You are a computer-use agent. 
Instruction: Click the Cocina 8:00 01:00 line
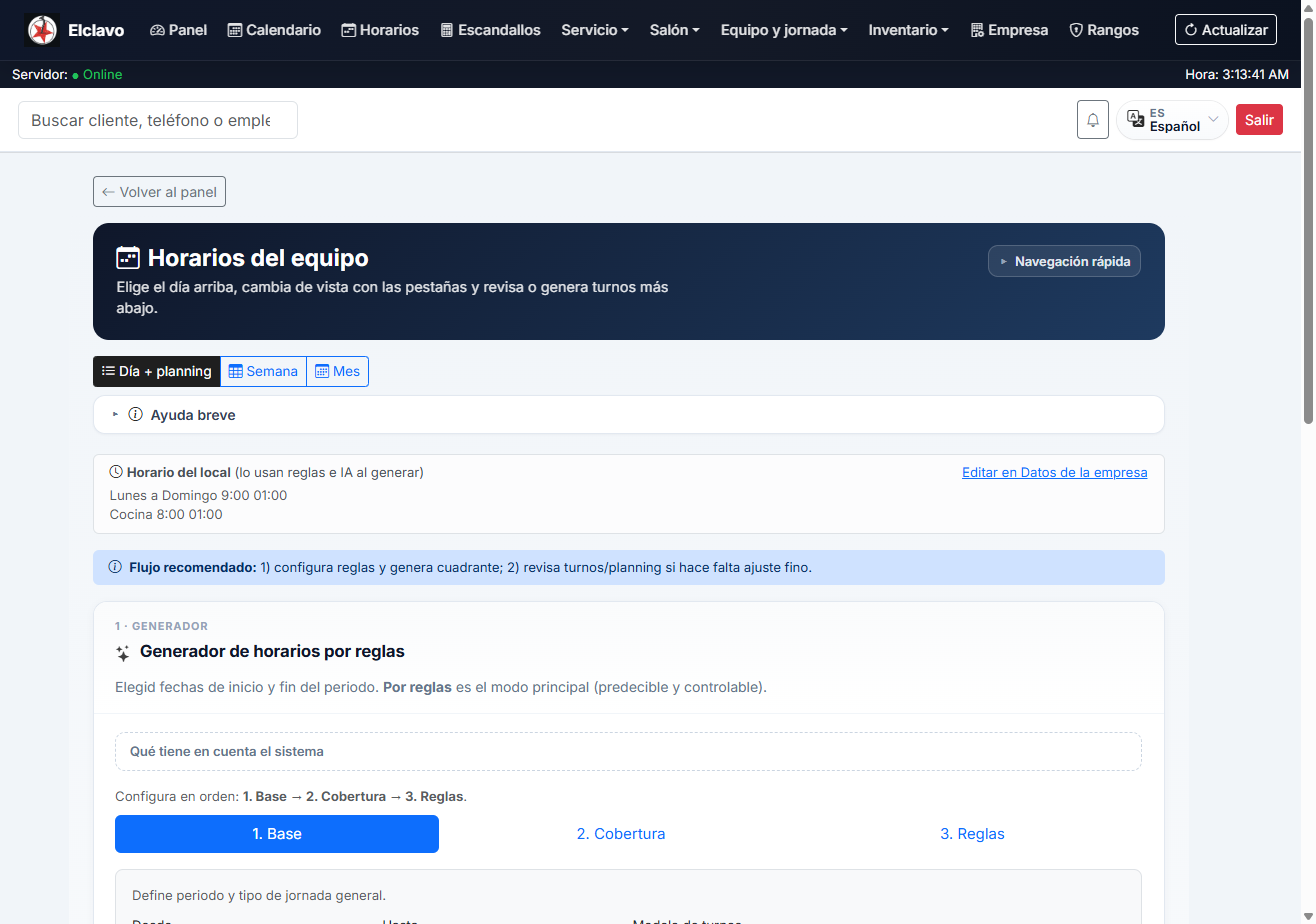coord(166,515)
